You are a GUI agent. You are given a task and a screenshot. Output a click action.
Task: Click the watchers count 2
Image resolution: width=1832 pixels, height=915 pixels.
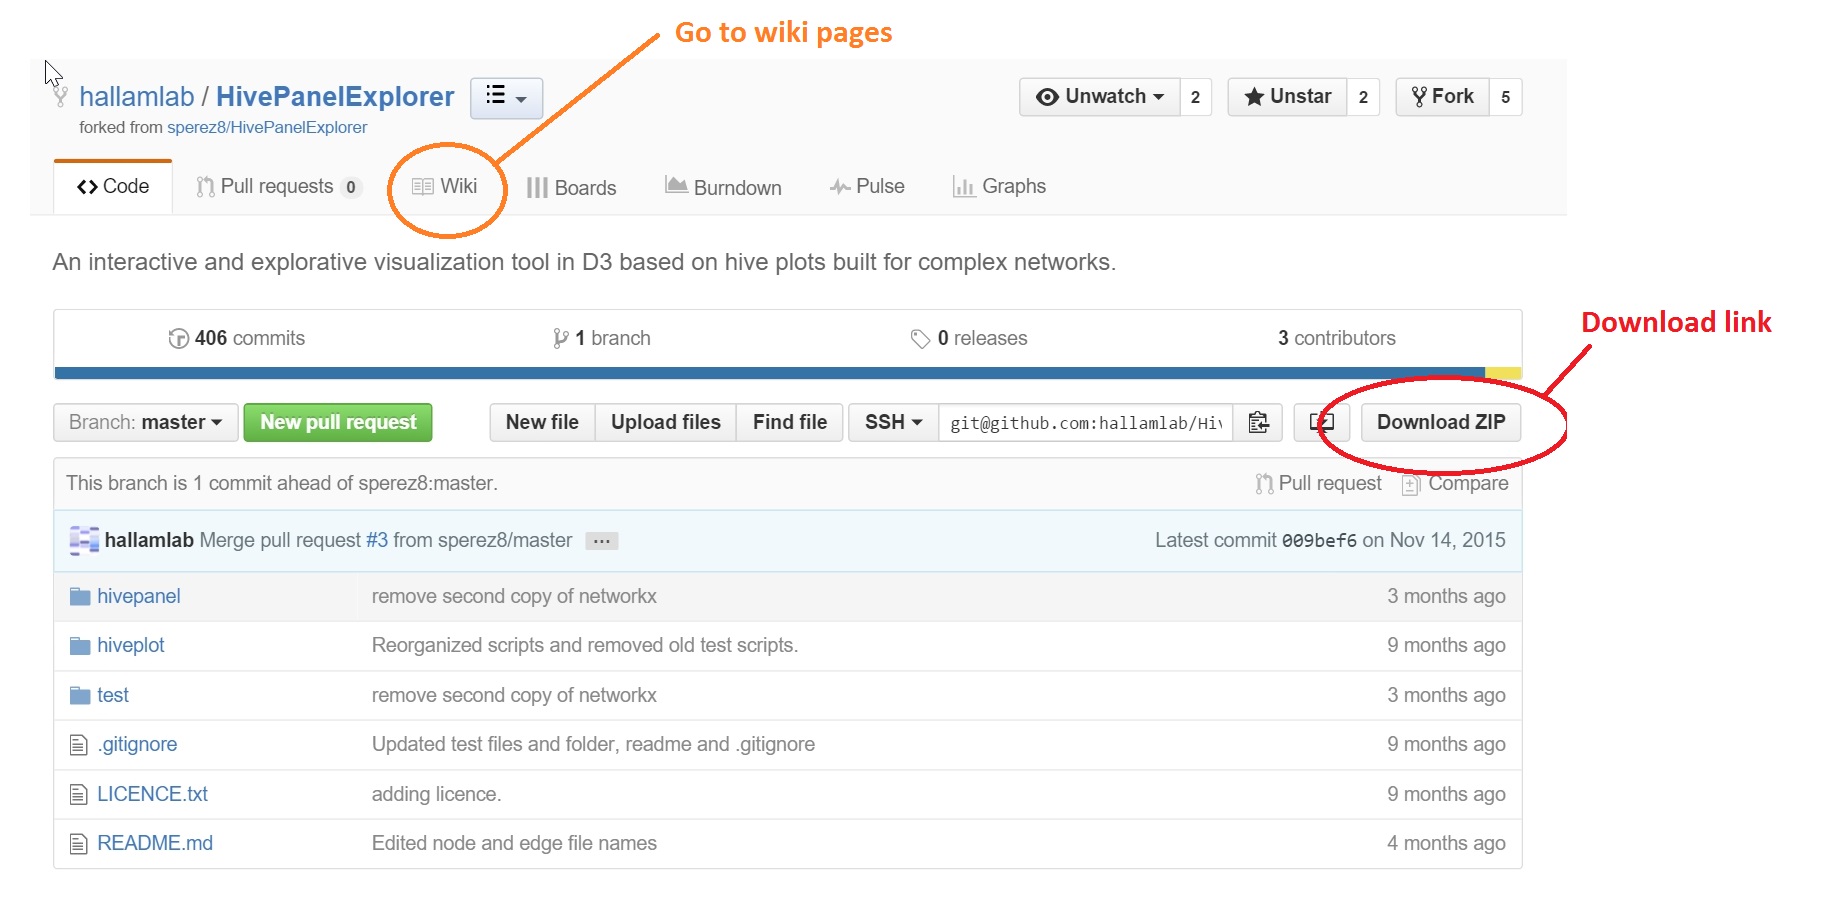click(x=1195, y=97)
